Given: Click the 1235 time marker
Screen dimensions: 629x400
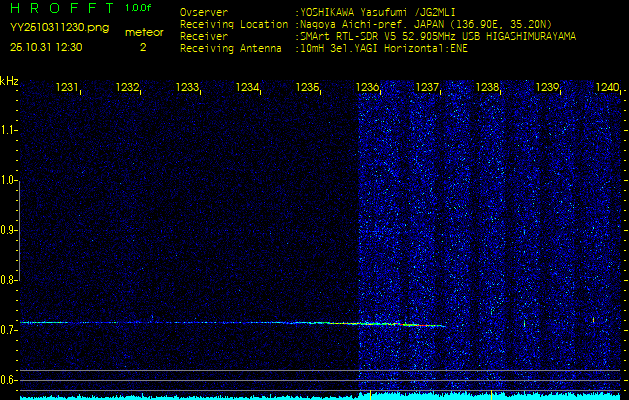Looking at the screenshot, I should click(307, 88).
